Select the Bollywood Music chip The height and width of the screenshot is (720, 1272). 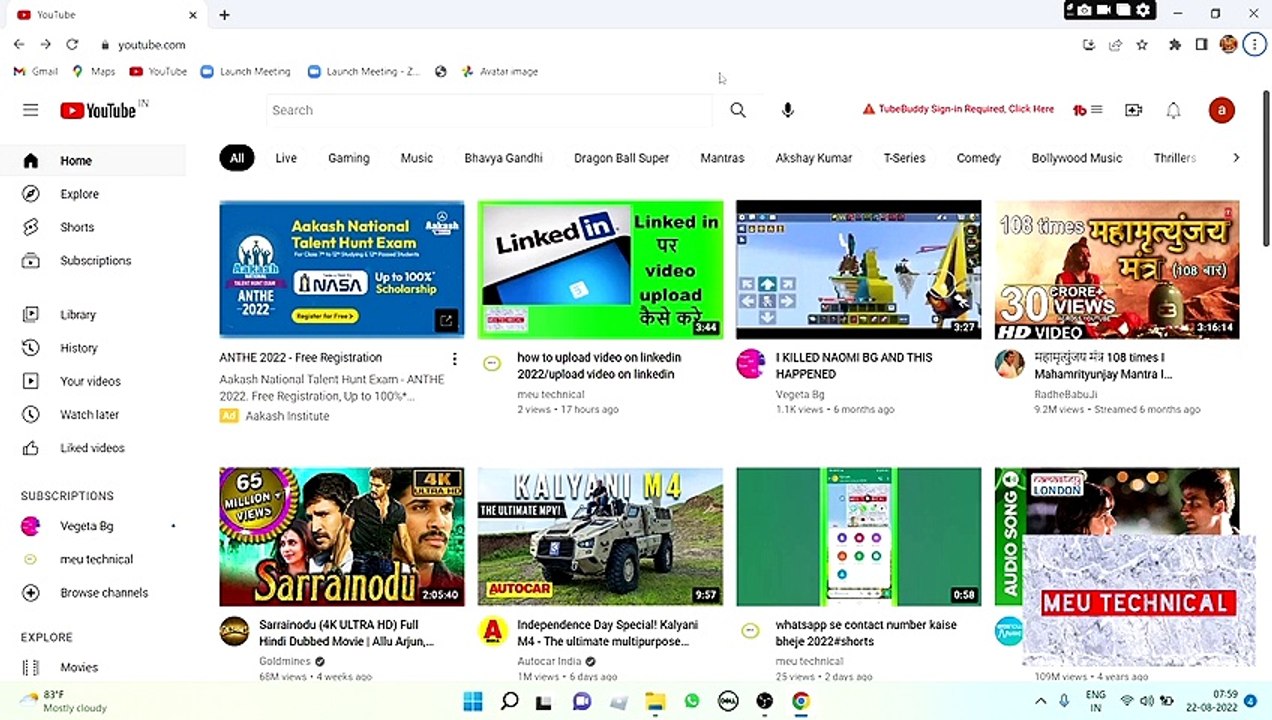(1077, 158)
